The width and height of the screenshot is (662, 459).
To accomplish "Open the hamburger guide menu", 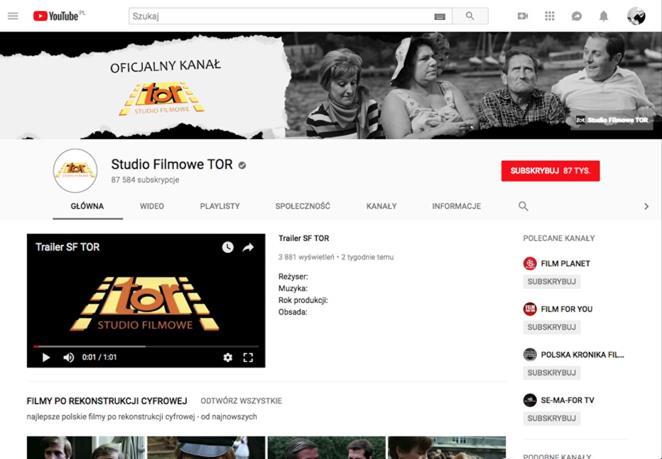I will [x=13, y=16].
